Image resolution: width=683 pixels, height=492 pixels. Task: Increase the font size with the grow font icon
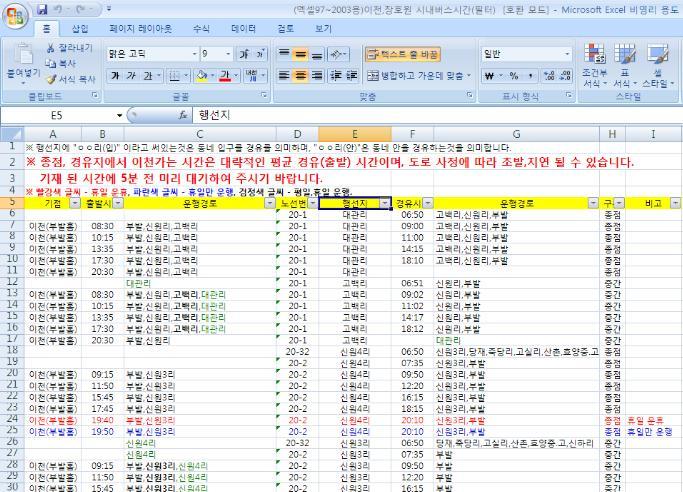pyautogui.click(x=244, y=54)
